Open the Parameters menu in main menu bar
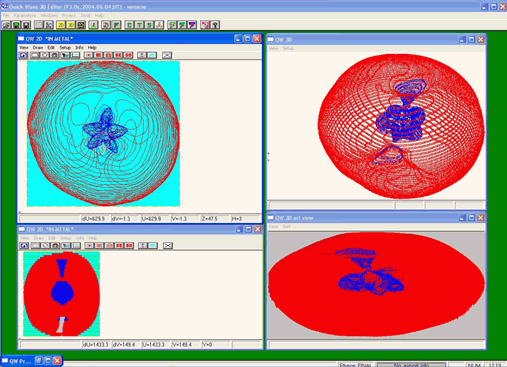Image resolution: width=507 pixels, height=367 pixels. [x=25, y=16]
